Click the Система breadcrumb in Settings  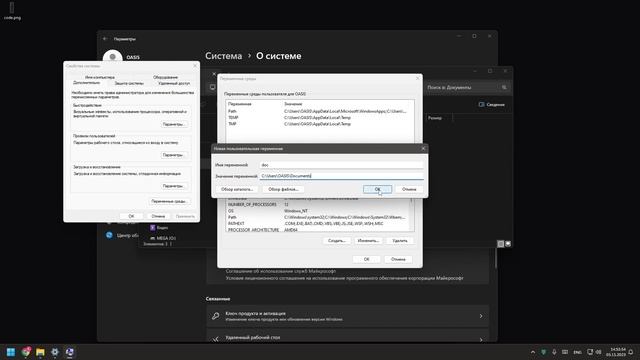tap(223, 56)
